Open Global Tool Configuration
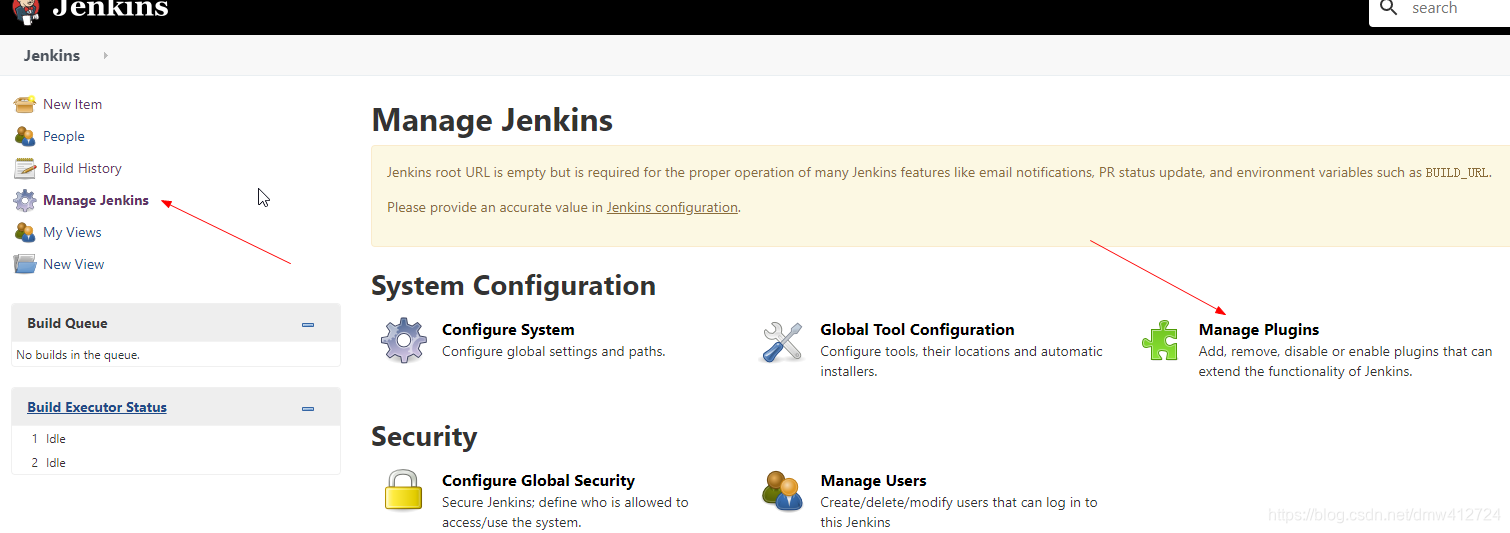The image size is (1510, 533). pyautogui.click(x=917, y=329)
